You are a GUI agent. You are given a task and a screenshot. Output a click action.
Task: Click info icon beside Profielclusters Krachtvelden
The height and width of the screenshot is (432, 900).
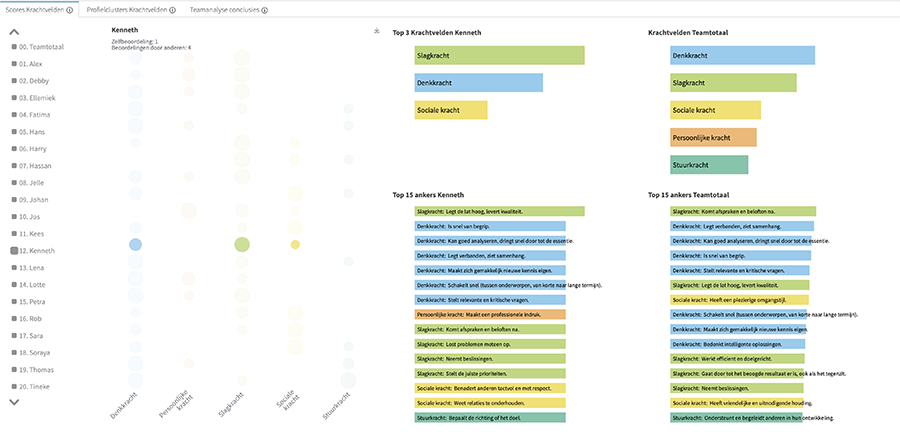coord(173,10)
